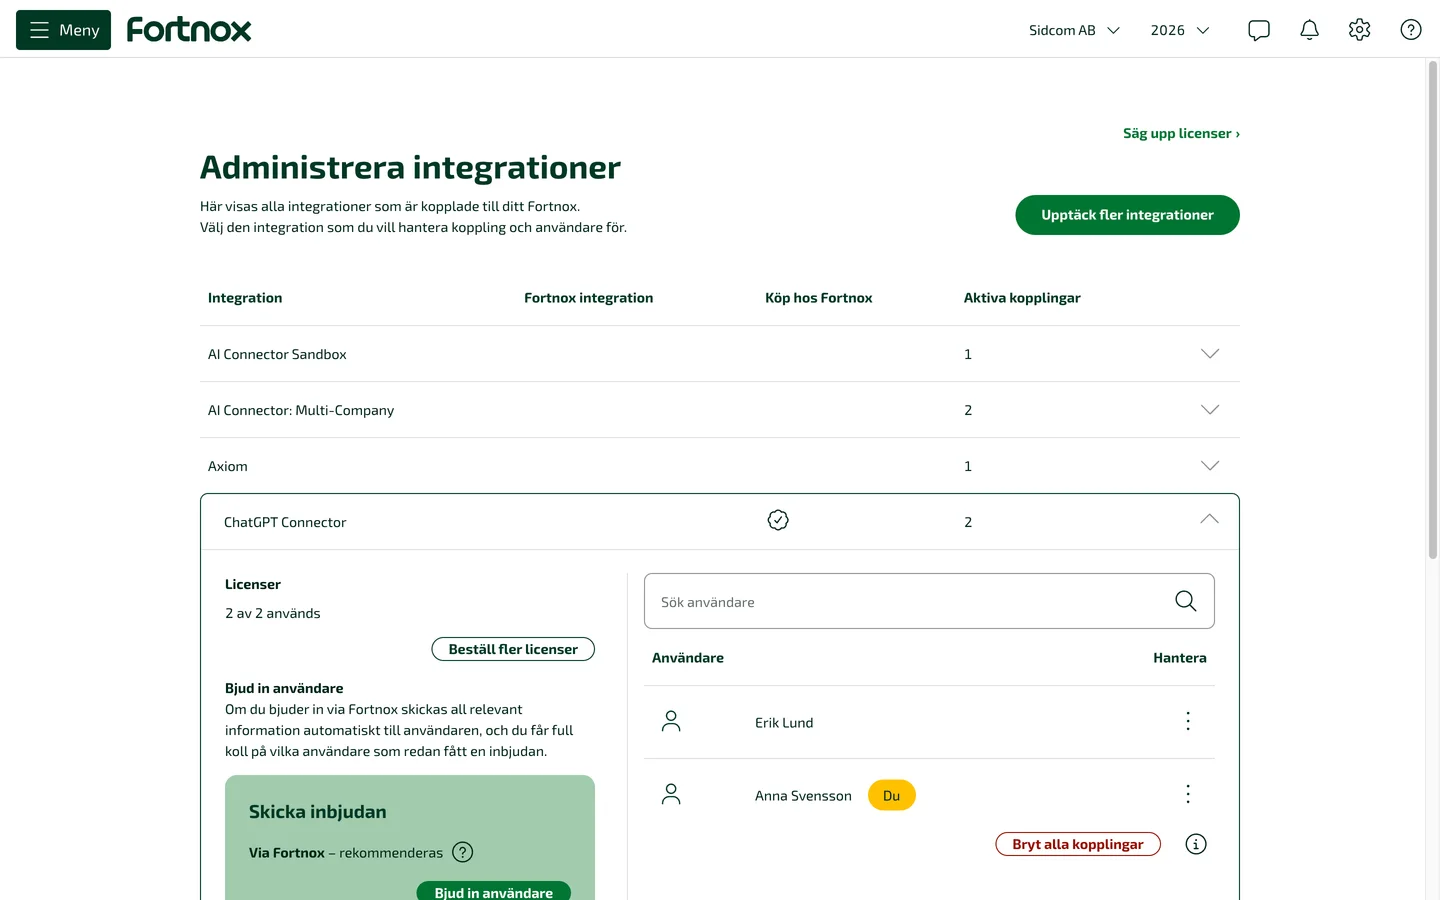Click the Axiom integration name
The width and height of the screenshot is (1440, 900).
pyautogui.click(x=228, y=466)
